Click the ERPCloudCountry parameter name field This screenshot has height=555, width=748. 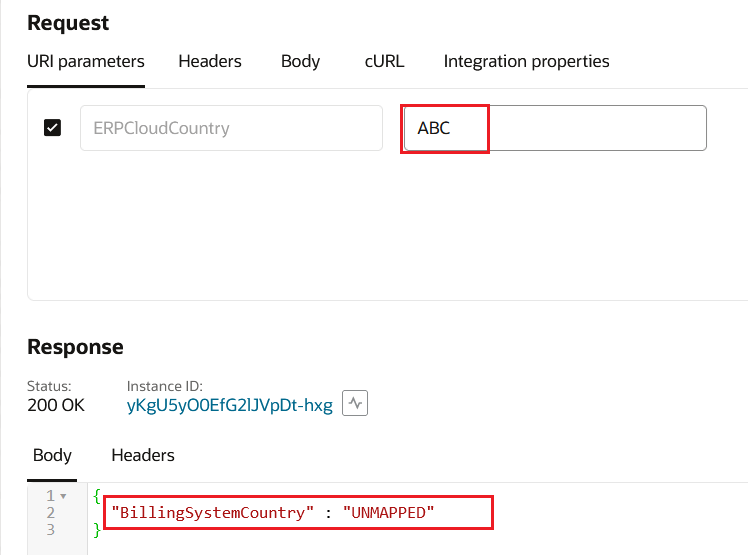point(231,128)
